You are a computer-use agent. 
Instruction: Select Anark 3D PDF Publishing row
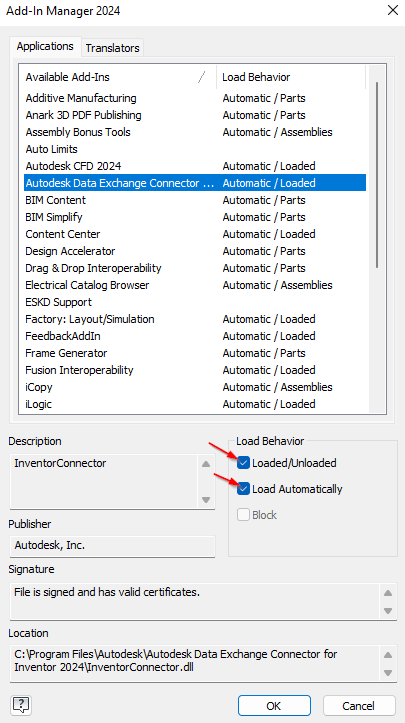tap(195, 115)
